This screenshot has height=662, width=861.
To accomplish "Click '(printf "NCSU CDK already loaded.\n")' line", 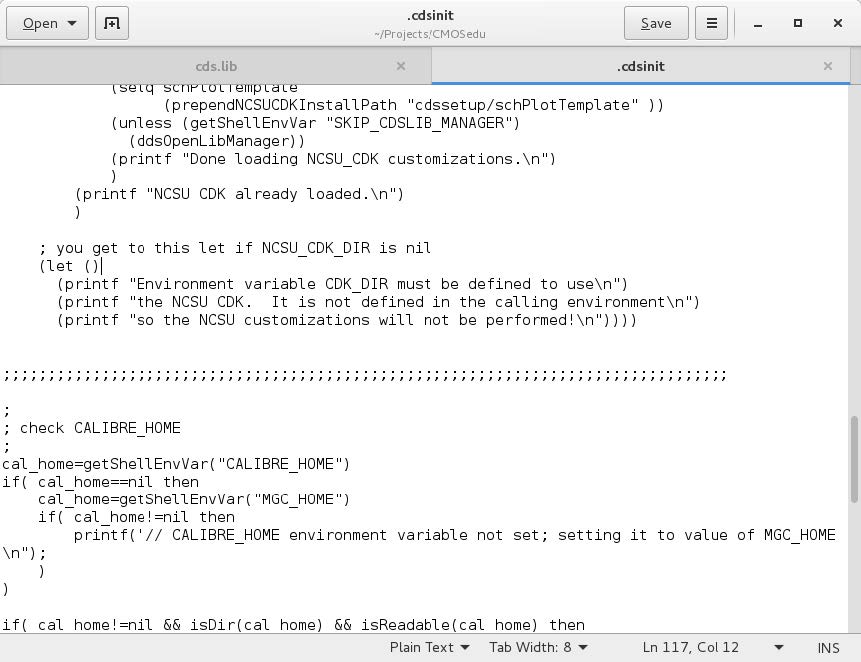I will pyautogui.click(x=239, y=194).
